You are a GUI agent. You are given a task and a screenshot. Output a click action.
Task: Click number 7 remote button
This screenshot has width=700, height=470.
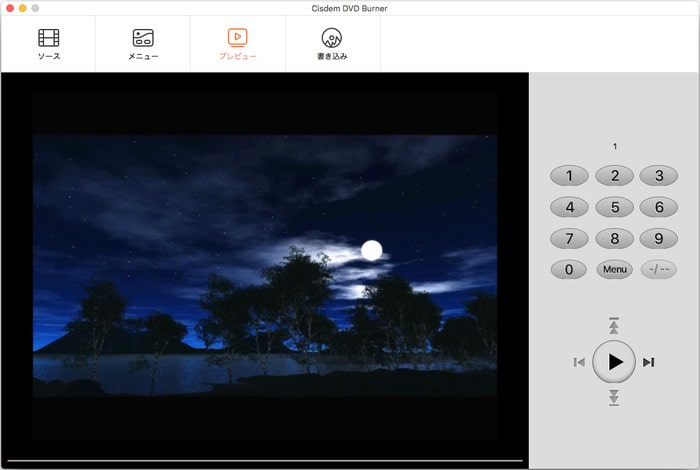[569, 238]
